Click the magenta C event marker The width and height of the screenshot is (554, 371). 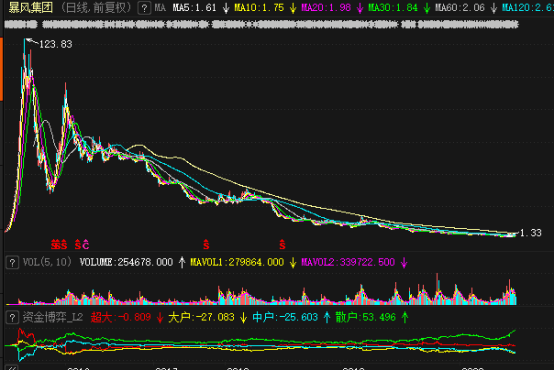click(x=86, y=244)
